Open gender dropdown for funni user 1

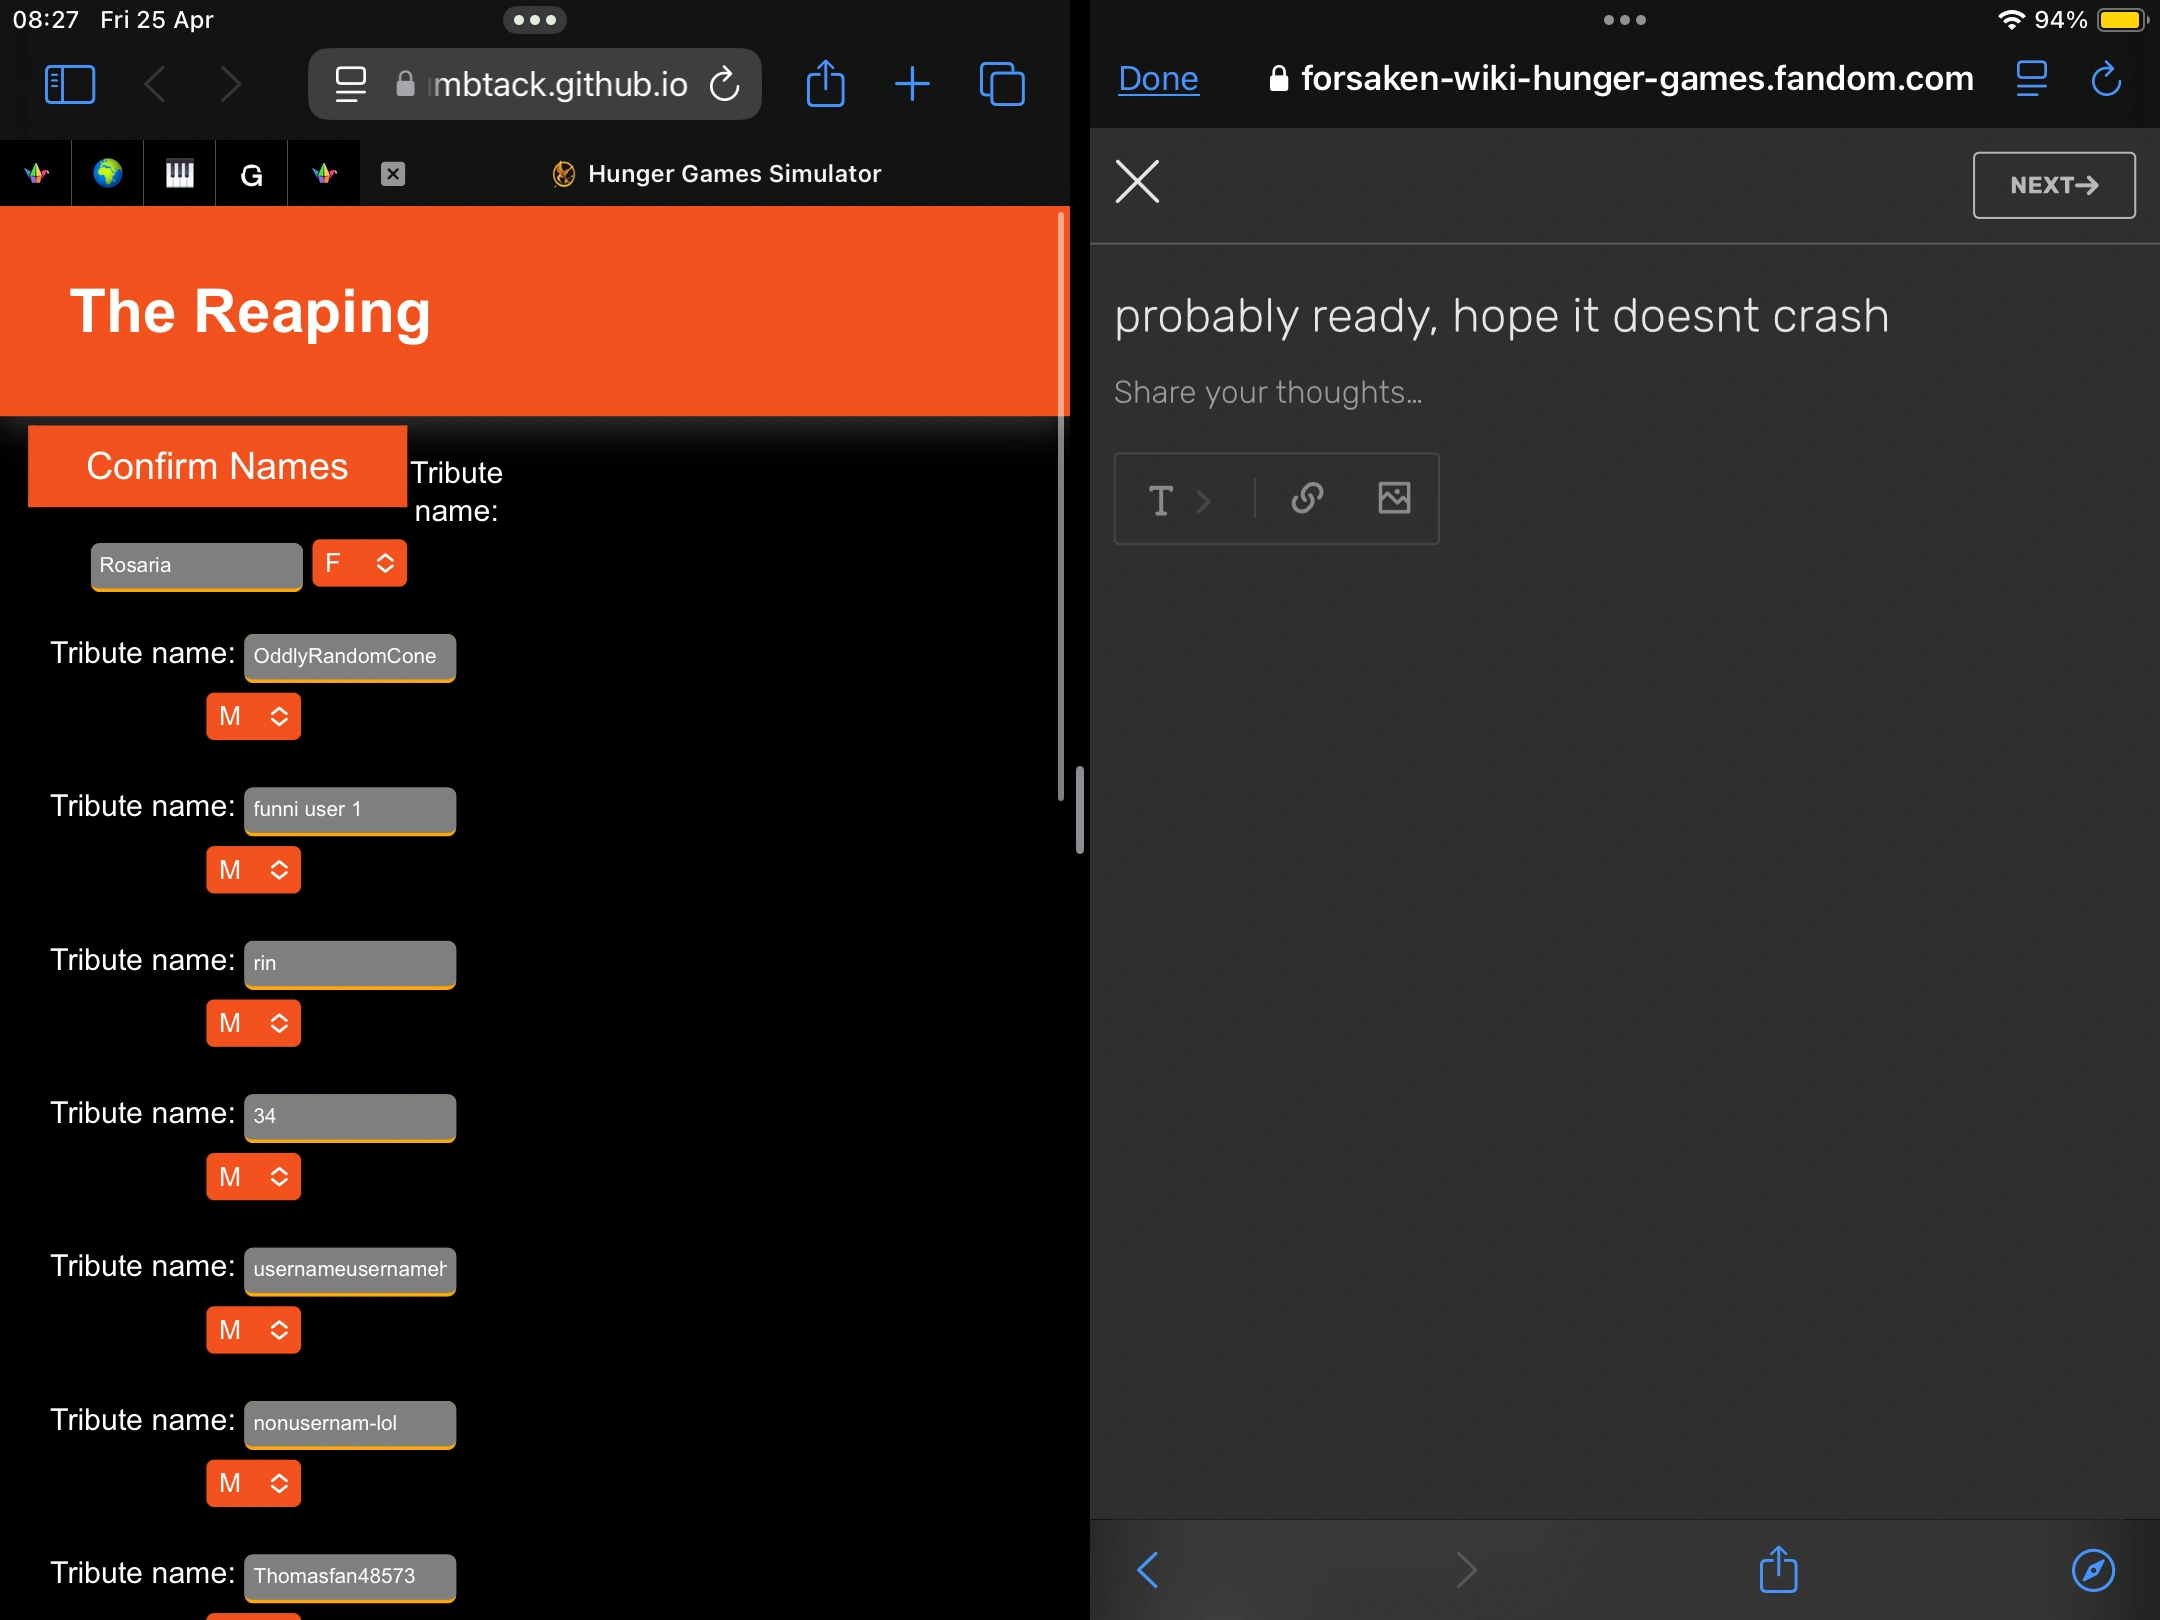(253, 870)
